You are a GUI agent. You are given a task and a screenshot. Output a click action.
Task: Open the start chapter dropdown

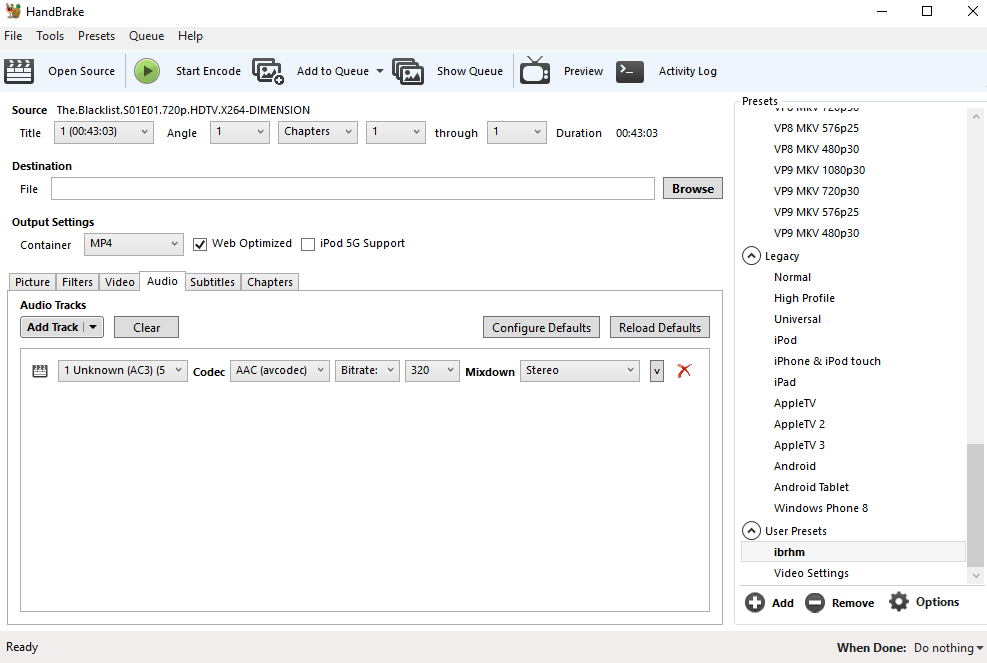[x=396, y=132]
